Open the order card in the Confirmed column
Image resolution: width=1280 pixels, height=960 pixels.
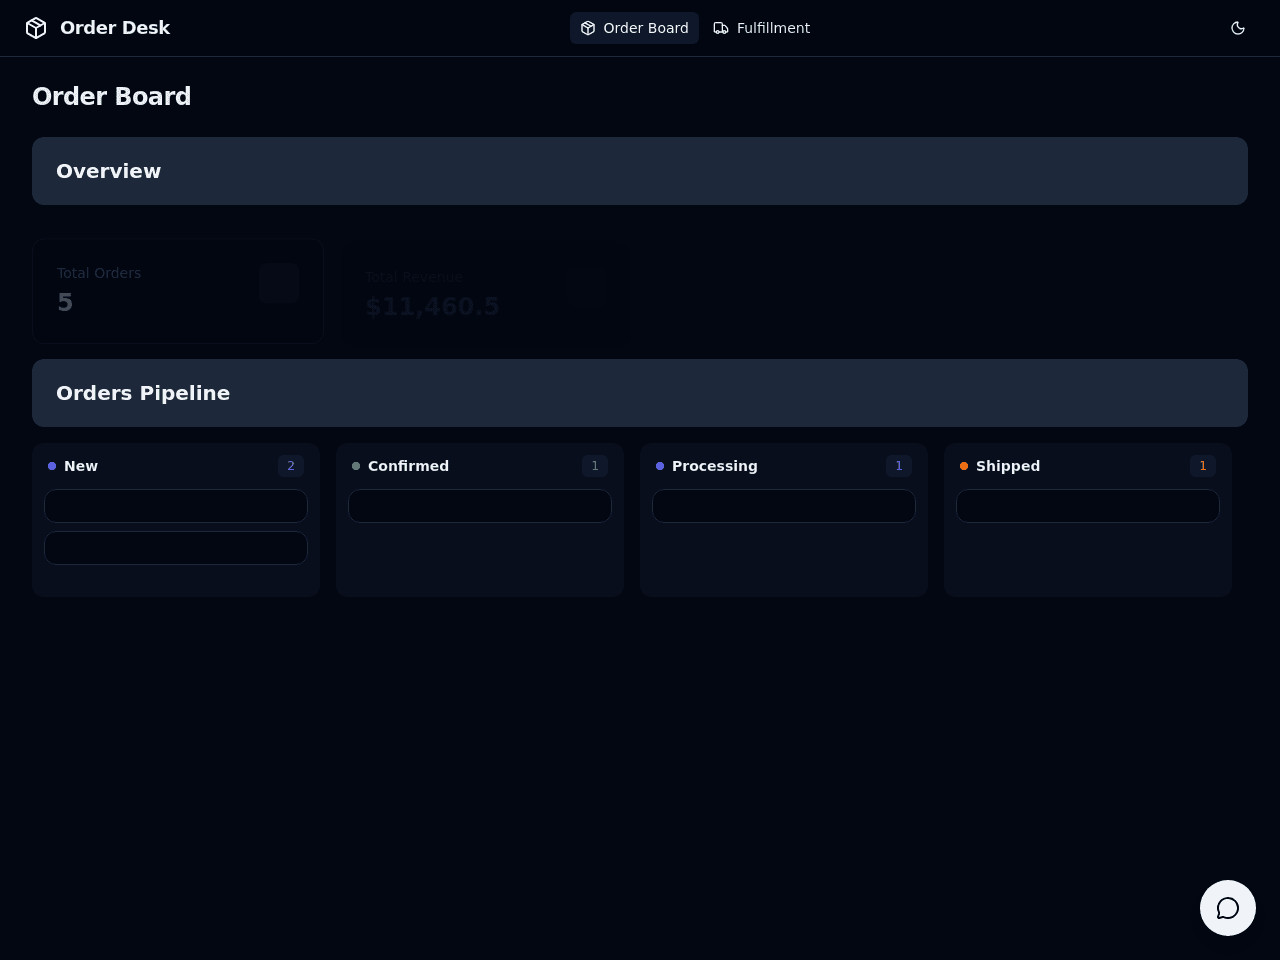click(x=480, y=506)
